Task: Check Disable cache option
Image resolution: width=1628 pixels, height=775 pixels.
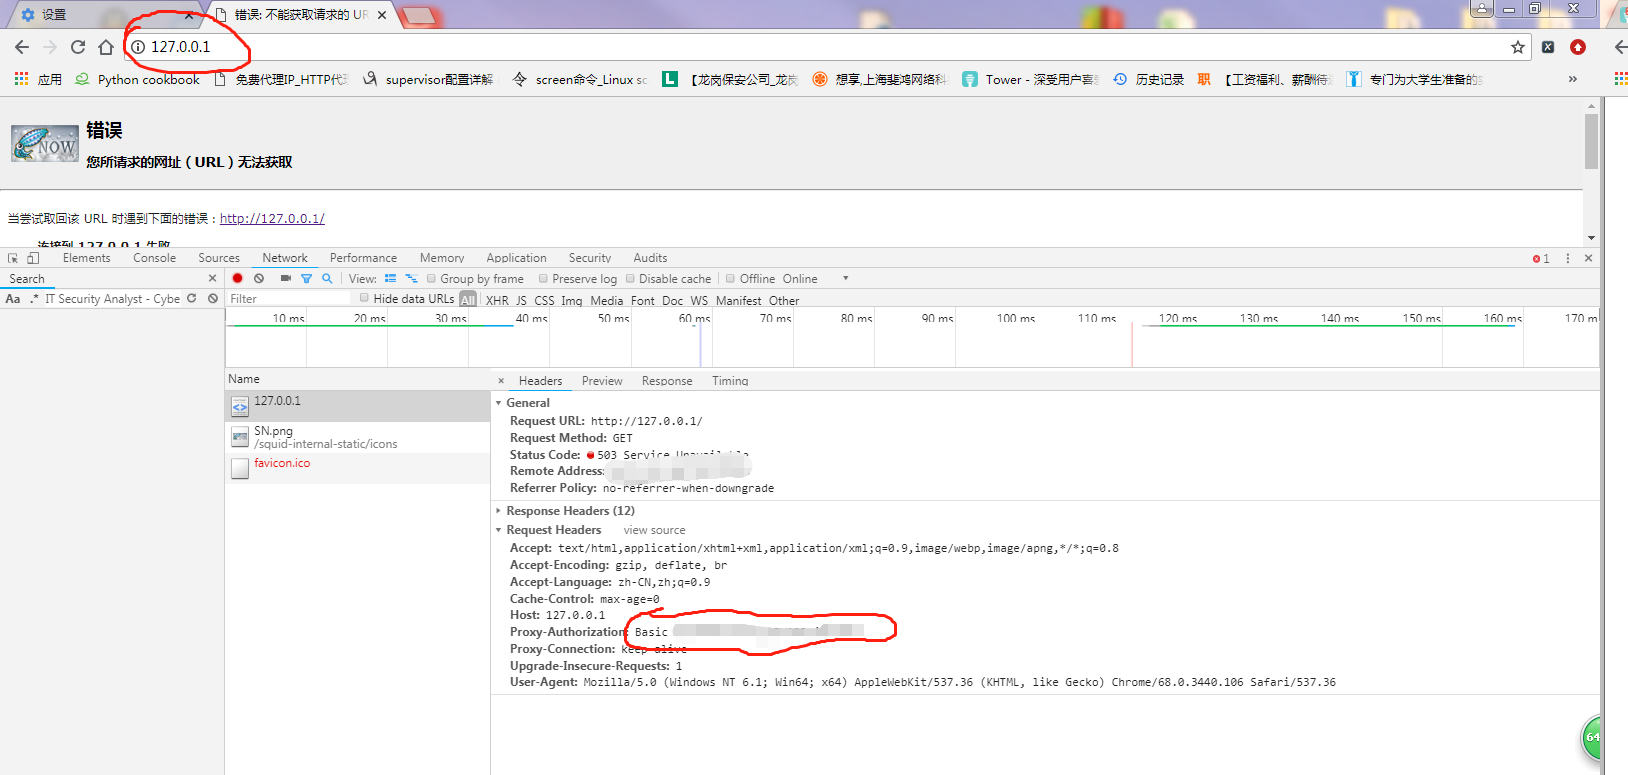Action: point(630,279)
